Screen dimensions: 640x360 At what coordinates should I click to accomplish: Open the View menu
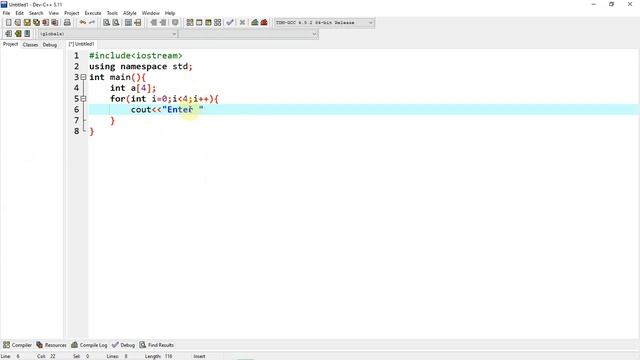pyautogui.click(x=53, y=13)
